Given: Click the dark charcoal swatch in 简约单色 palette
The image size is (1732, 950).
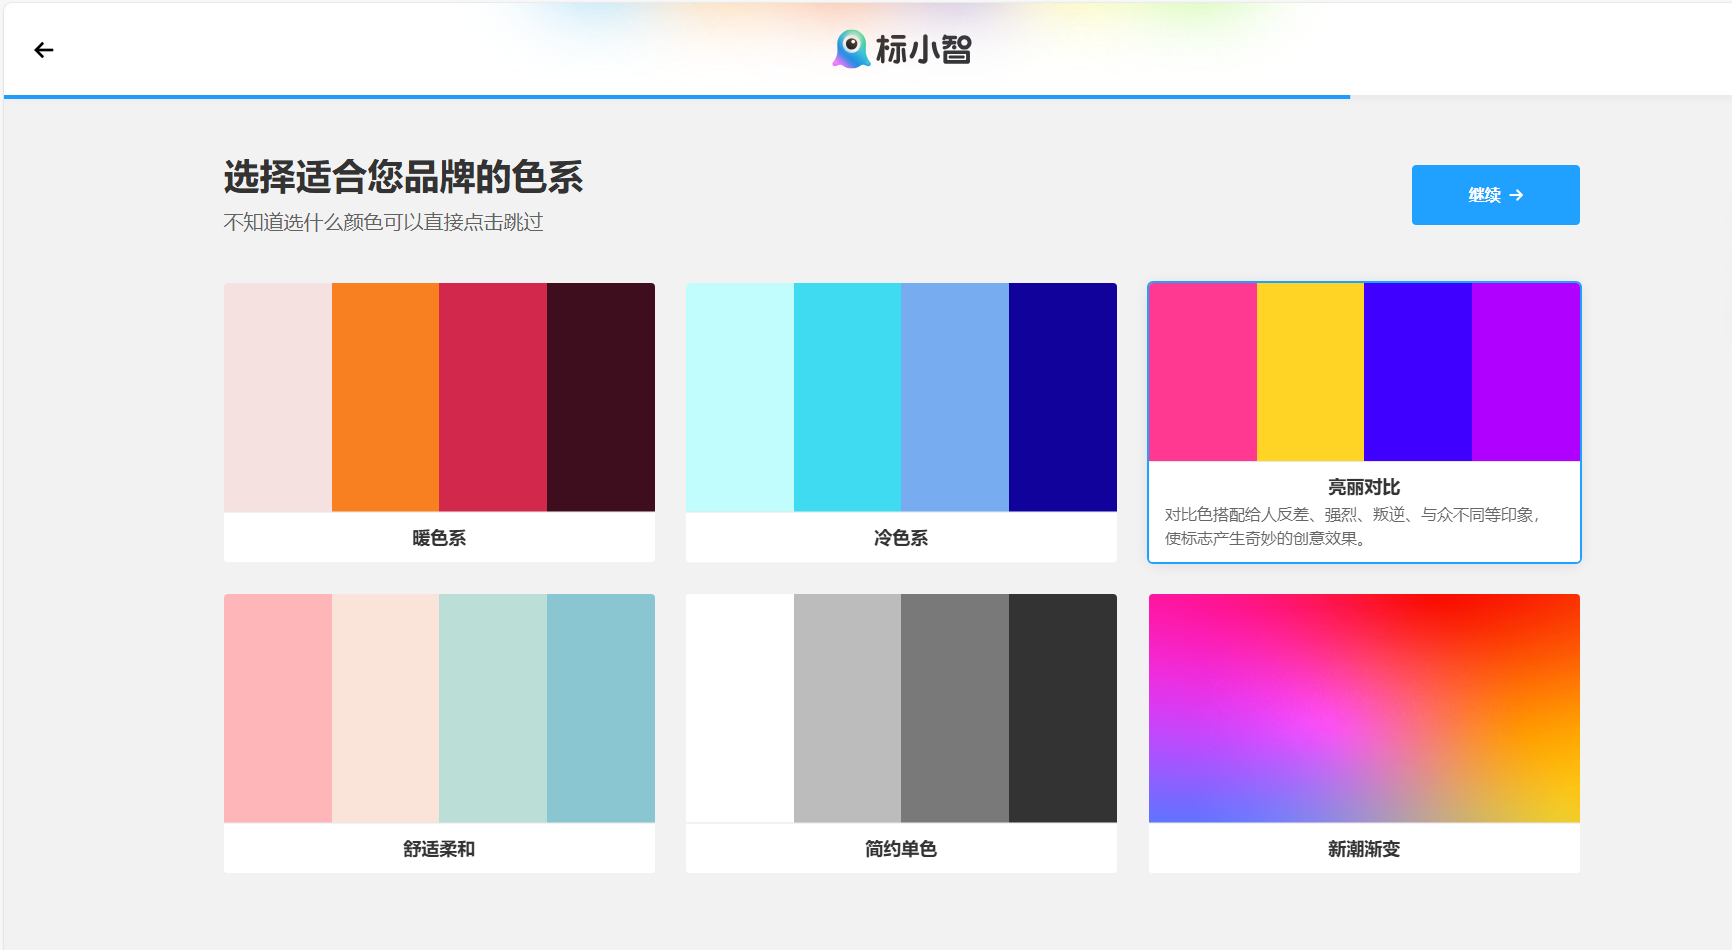Looking at the screenshot, I should 1063,708.
